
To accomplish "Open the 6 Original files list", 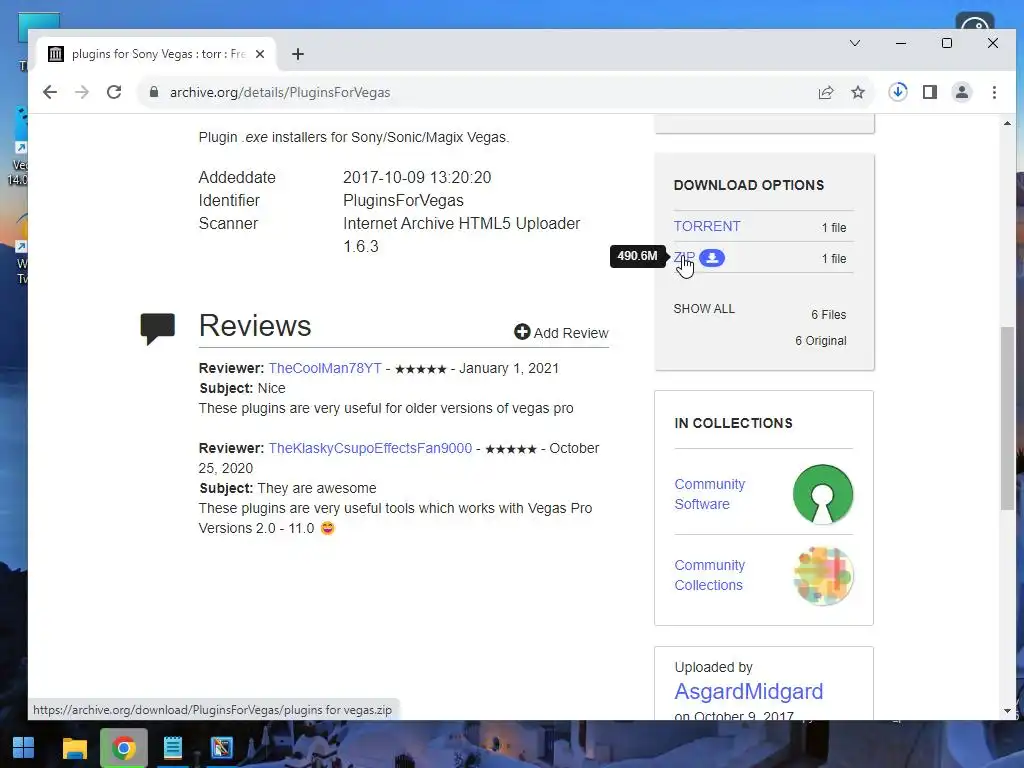I will point(821,341).
